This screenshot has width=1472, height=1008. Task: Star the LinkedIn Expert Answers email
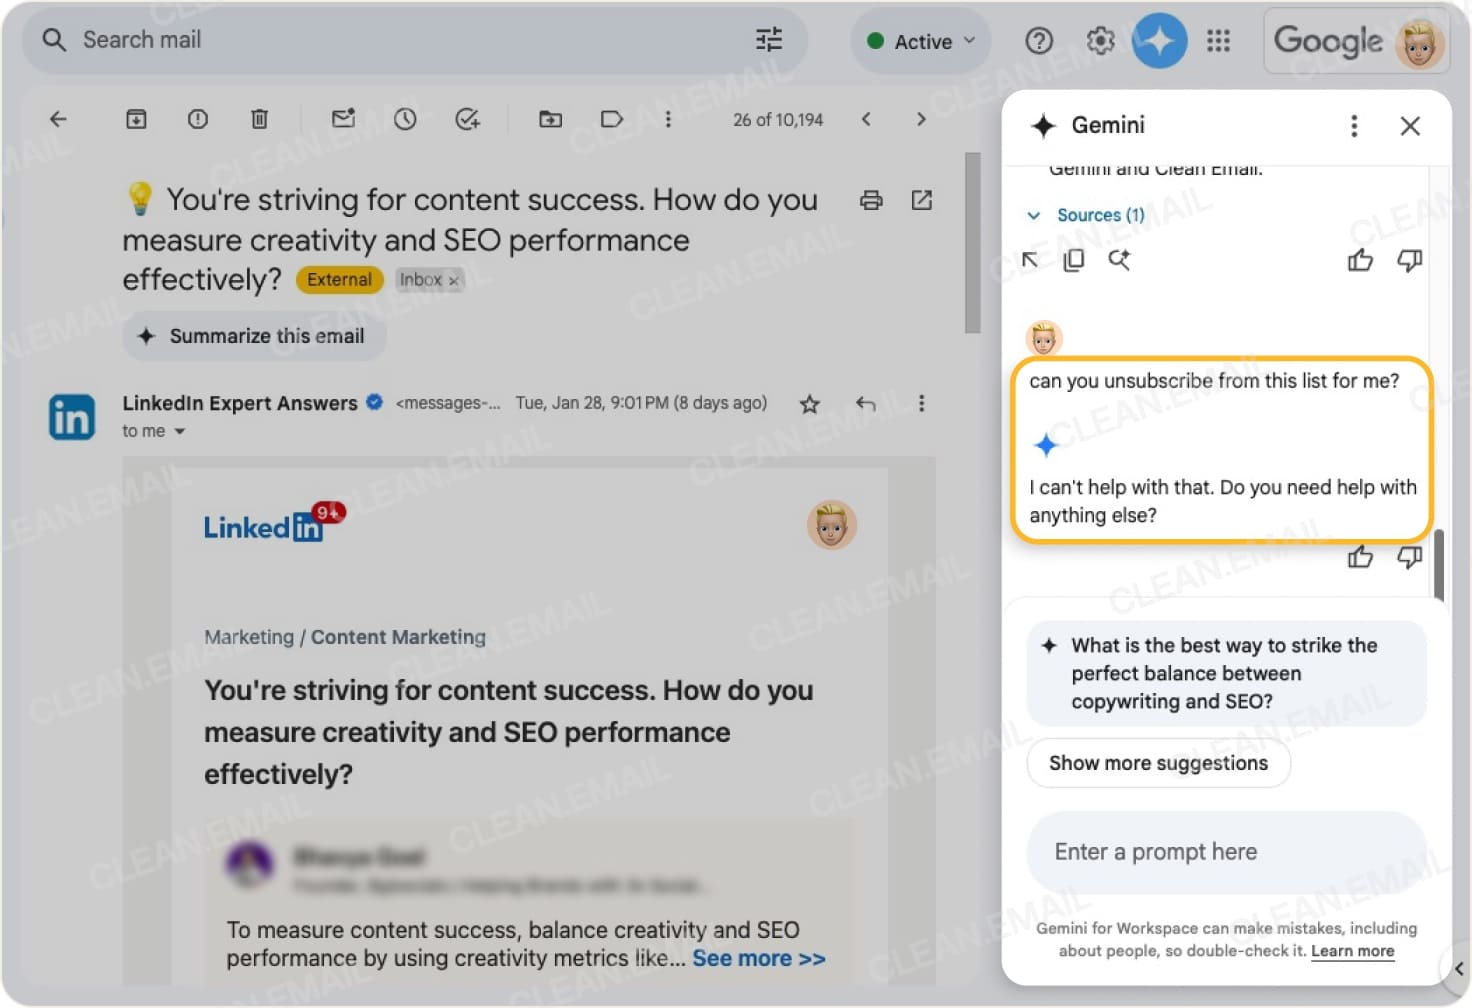coord(809,404)
